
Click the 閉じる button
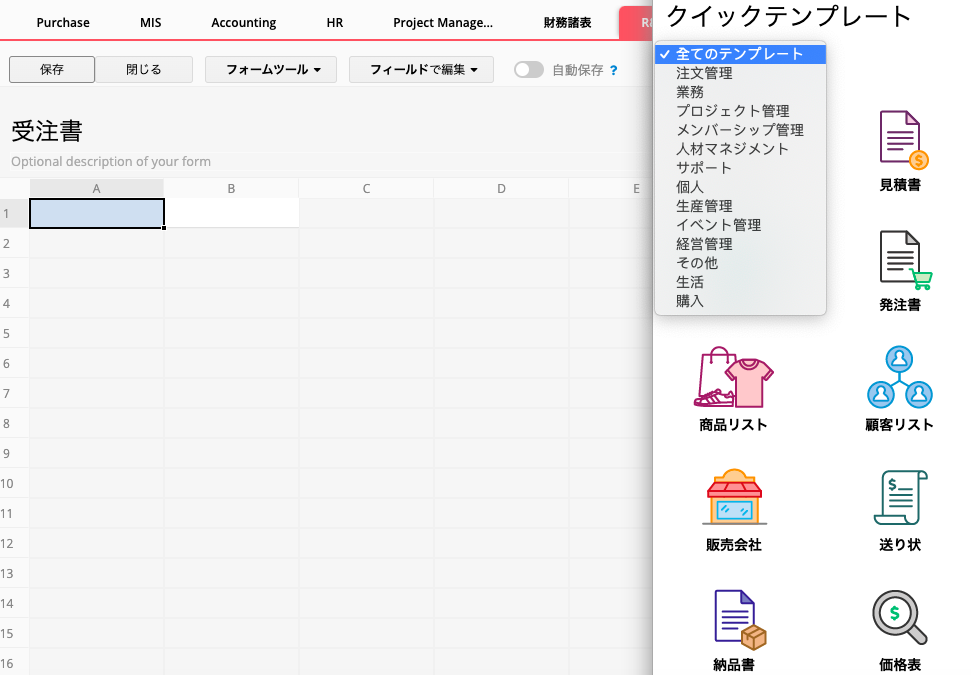tap(144, 70)
